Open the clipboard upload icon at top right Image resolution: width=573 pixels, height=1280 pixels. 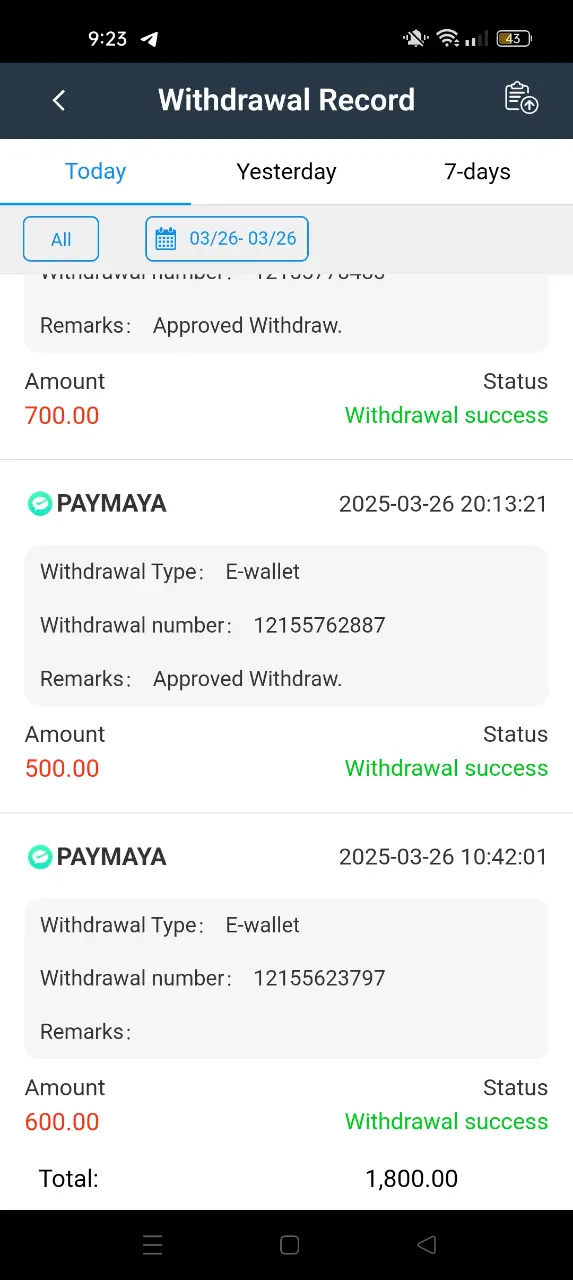point(521,98)
